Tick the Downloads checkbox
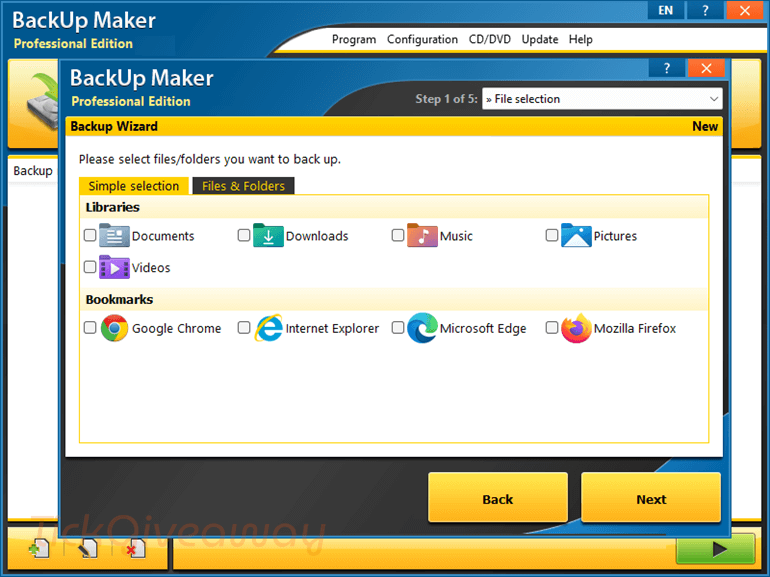The width and height of the screenshot is (770, 577). [x=244, y=235]
